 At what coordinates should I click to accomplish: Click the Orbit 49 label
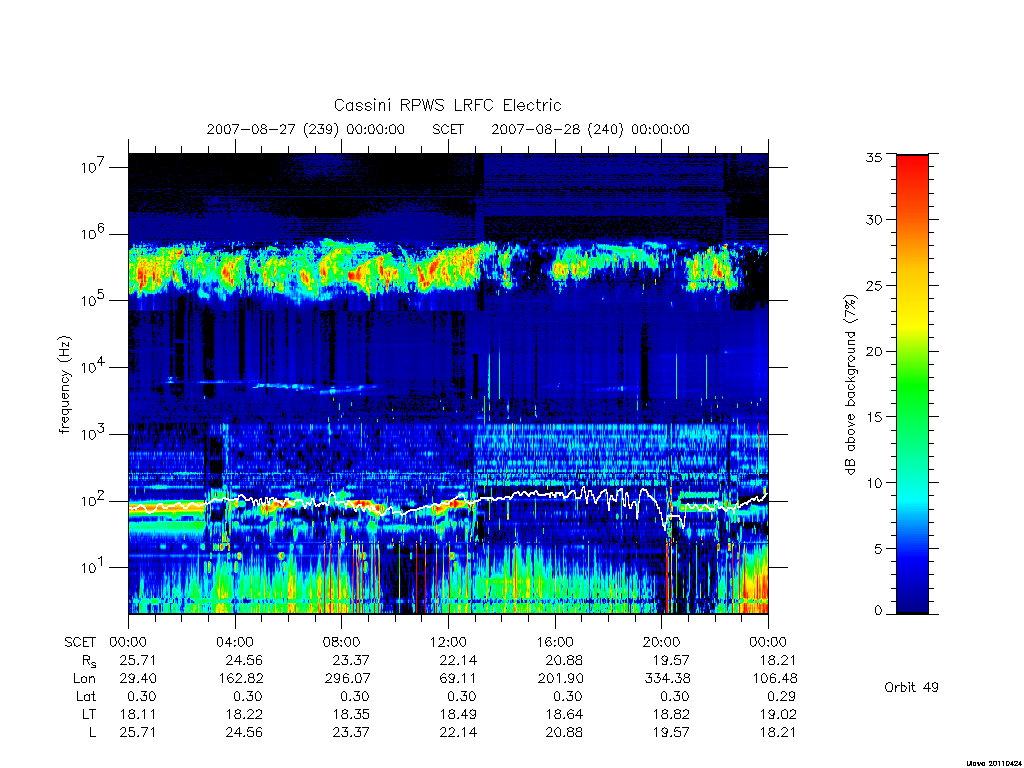[x=911, y=687]
